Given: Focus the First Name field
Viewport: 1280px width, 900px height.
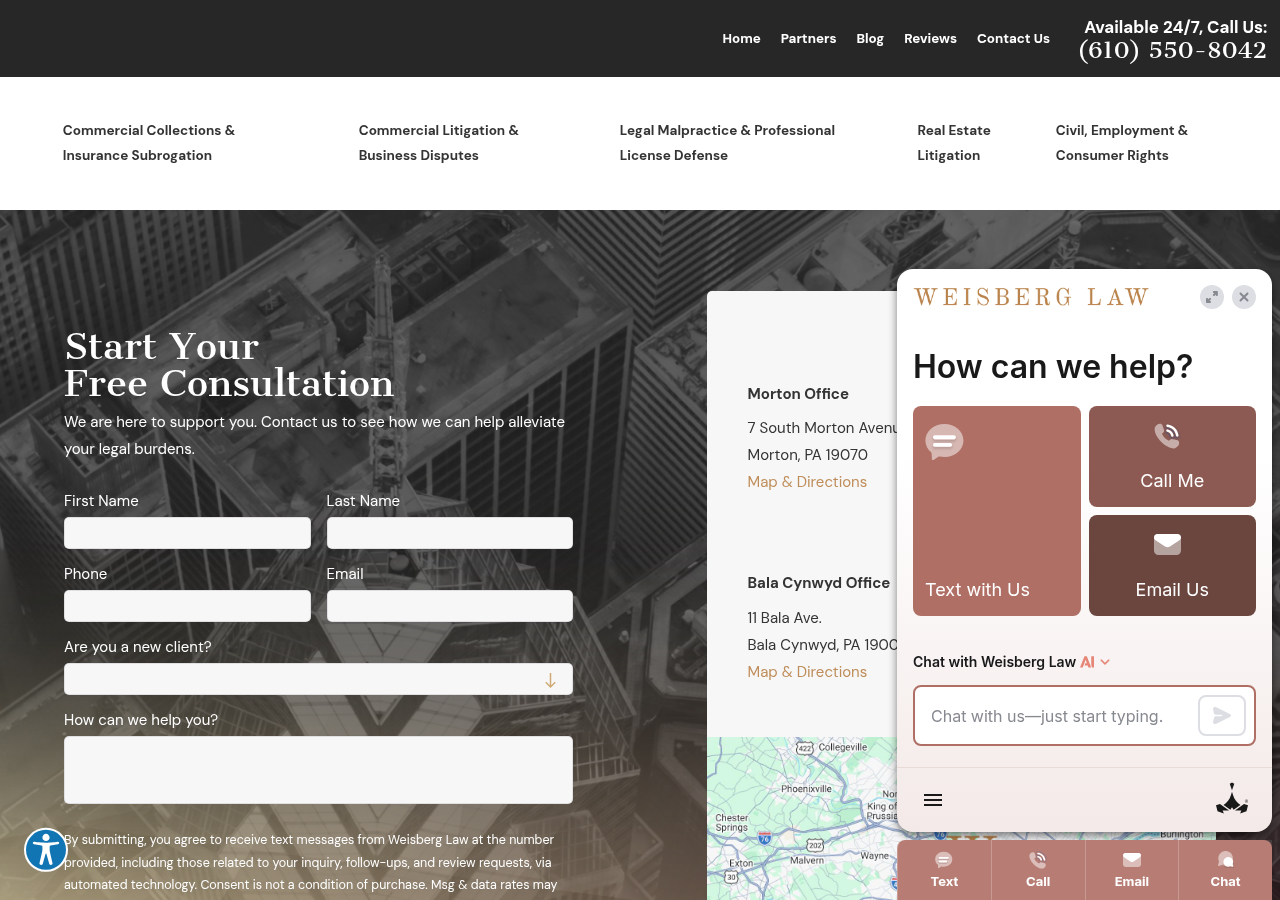Looking at the screenshot, I should pos(187,533).
